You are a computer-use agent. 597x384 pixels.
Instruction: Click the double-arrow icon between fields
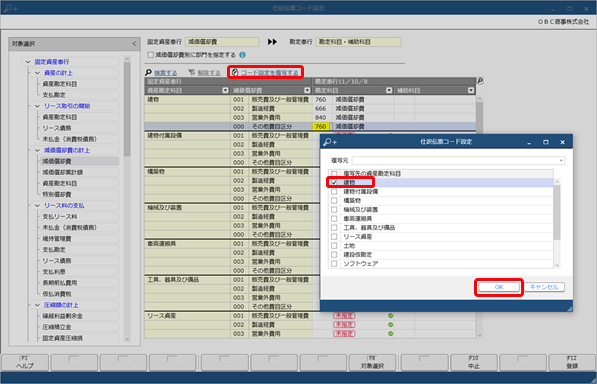tap(272, 42)
